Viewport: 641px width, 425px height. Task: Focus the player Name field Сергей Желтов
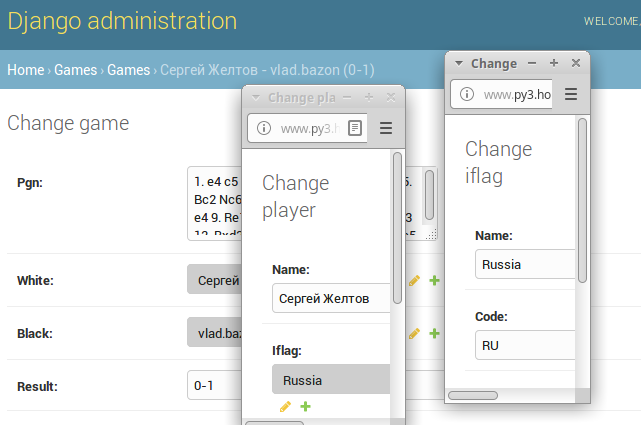click(331, 298)
